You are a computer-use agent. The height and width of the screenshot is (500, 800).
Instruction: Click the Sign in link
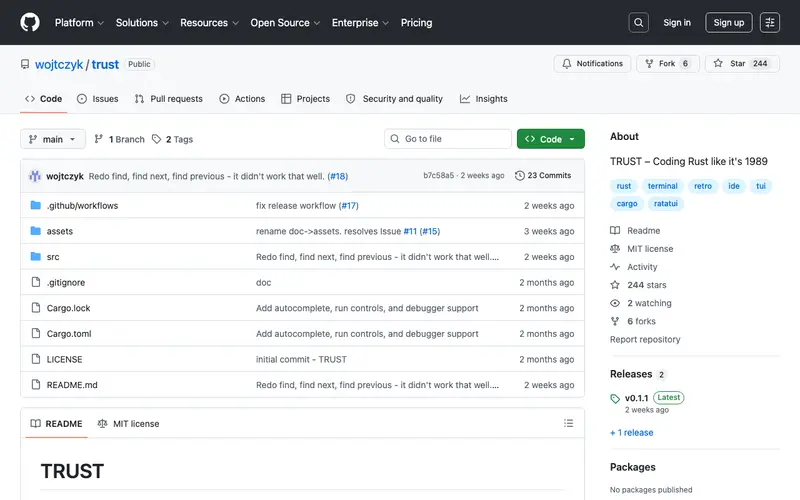[677, 22]
